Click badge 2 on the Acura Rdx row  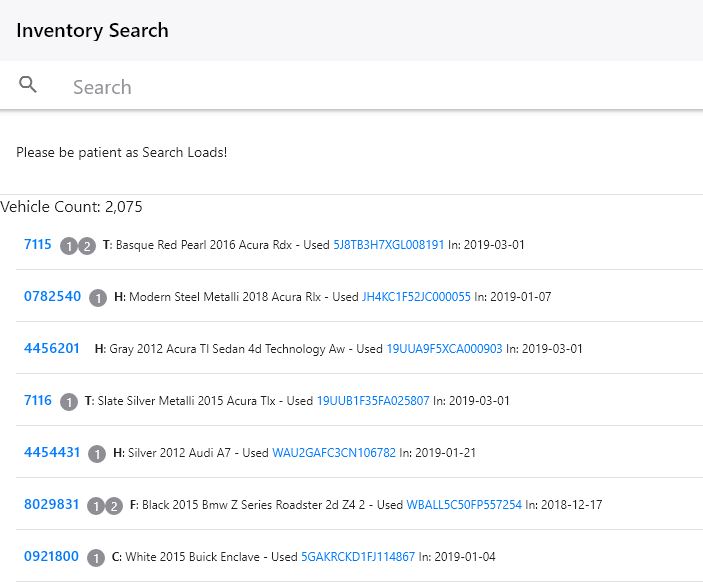87,246
